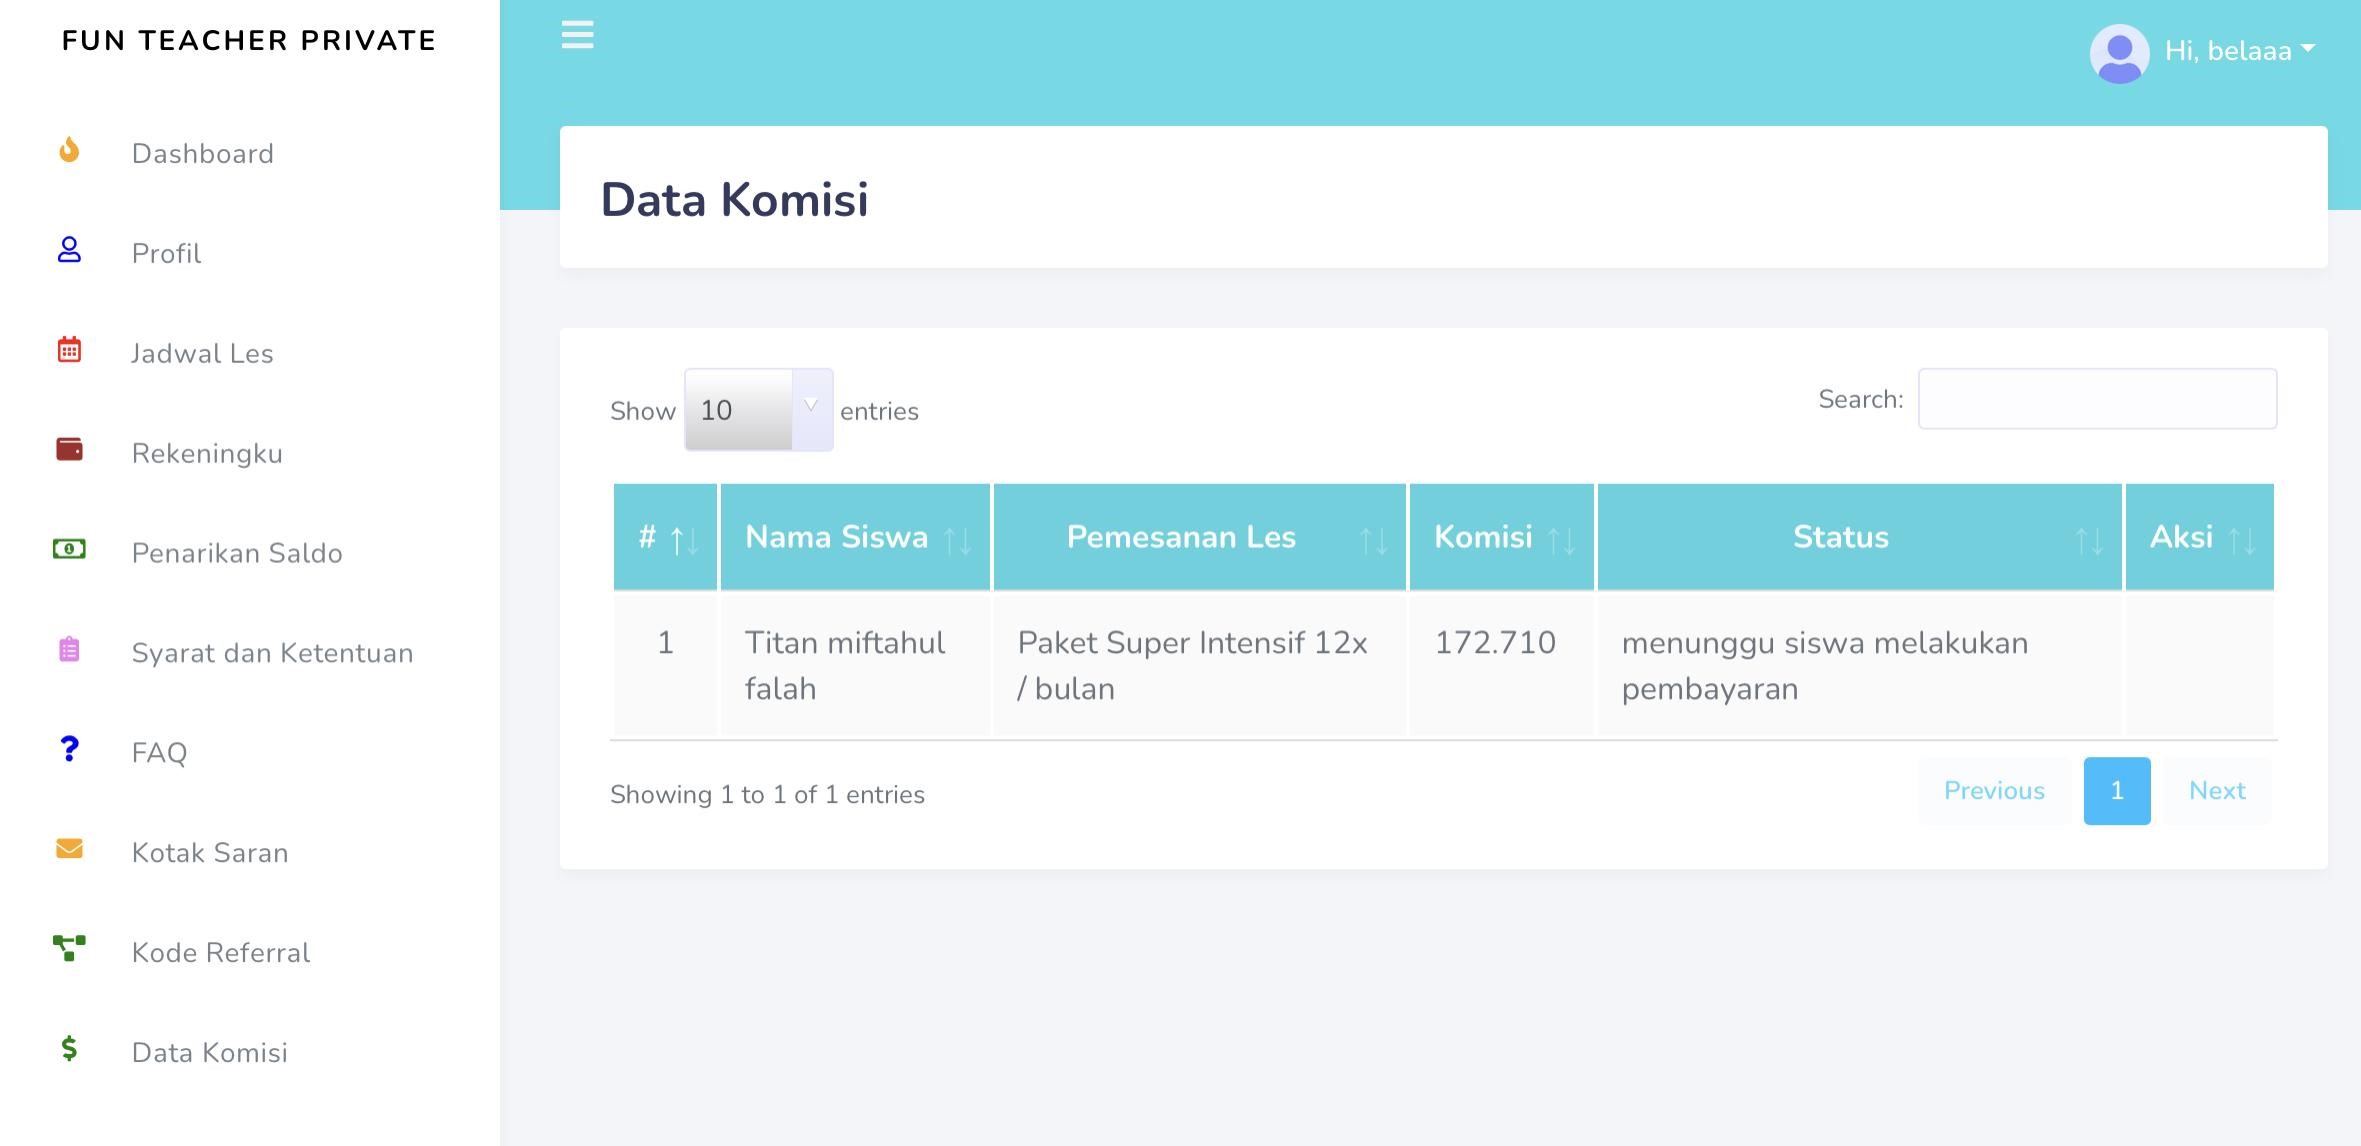Expand the Hi, belaaa user menu
This screenshot has width=2361, height=1146.
click(2240, 51)
